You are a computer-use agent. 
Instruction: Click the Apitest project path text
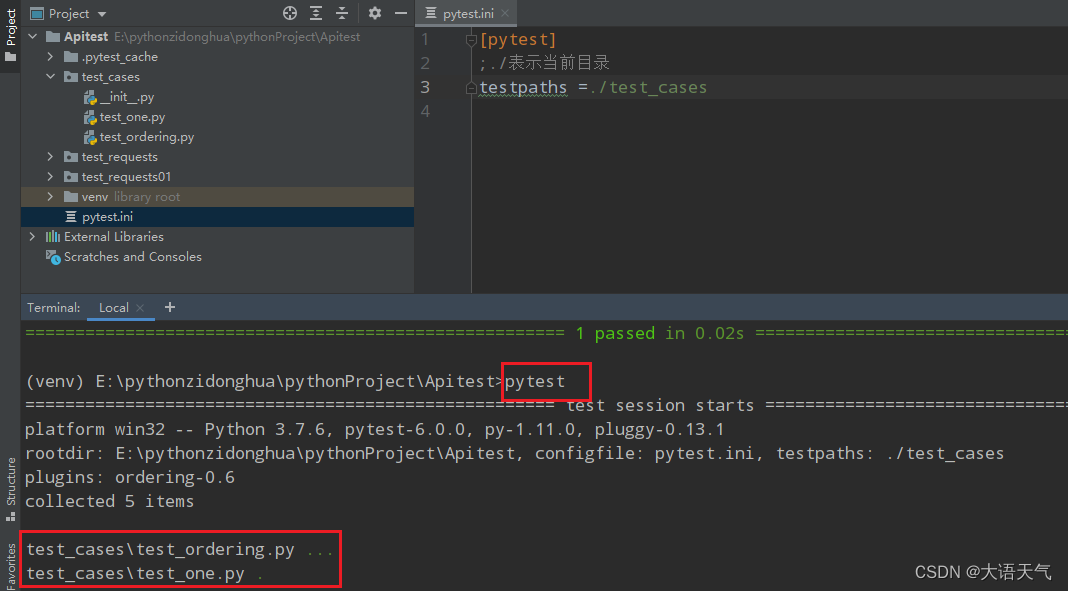237,37
